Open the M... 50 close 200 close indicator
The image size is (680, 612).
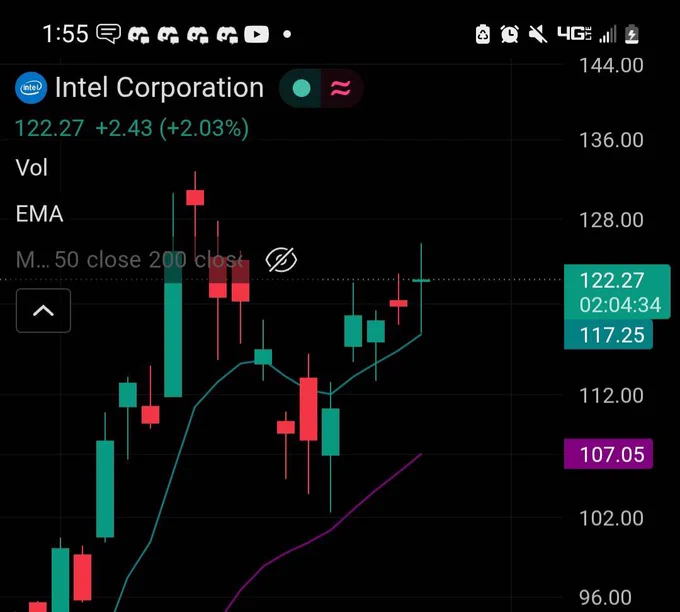[129, 260]
